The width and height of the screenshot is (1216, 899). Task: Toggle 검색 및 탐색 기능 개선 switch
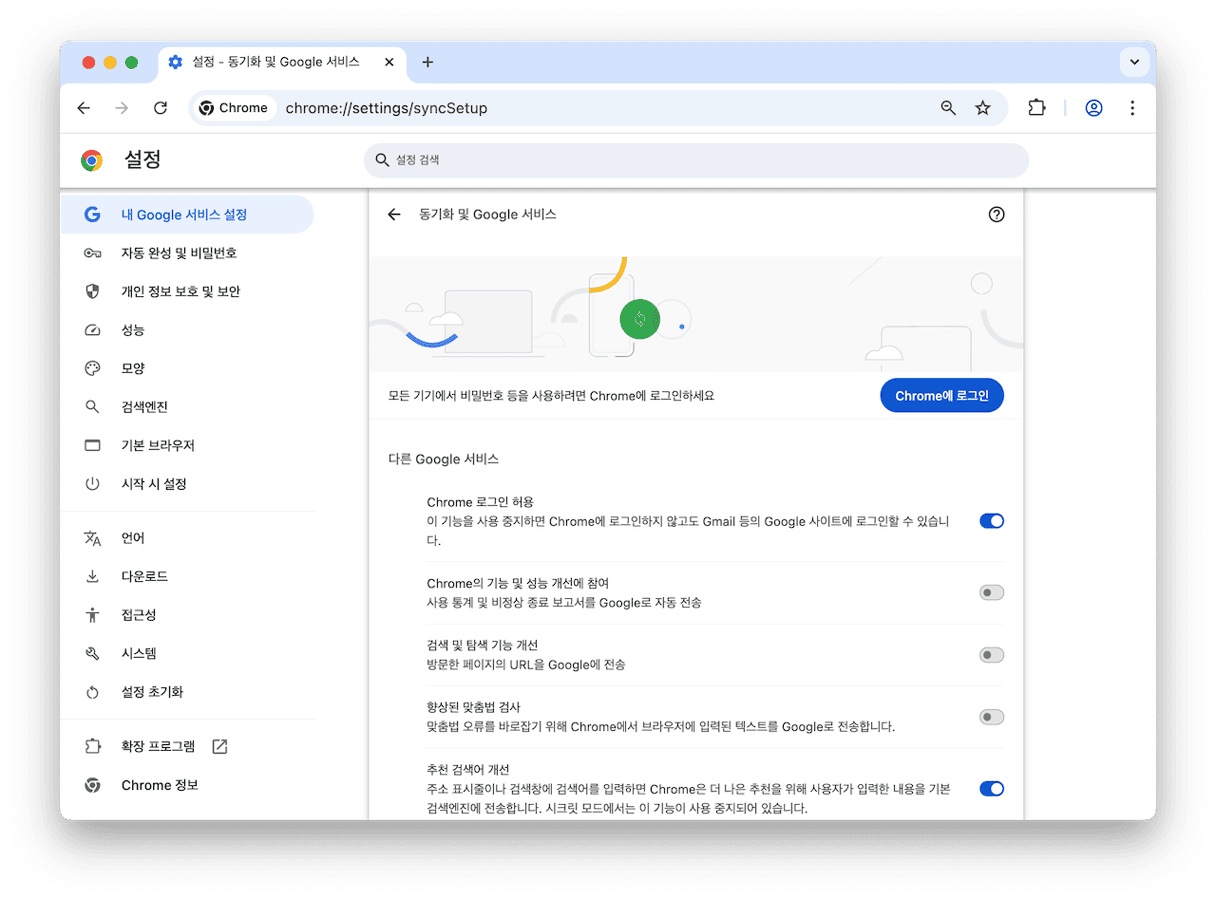991,655
